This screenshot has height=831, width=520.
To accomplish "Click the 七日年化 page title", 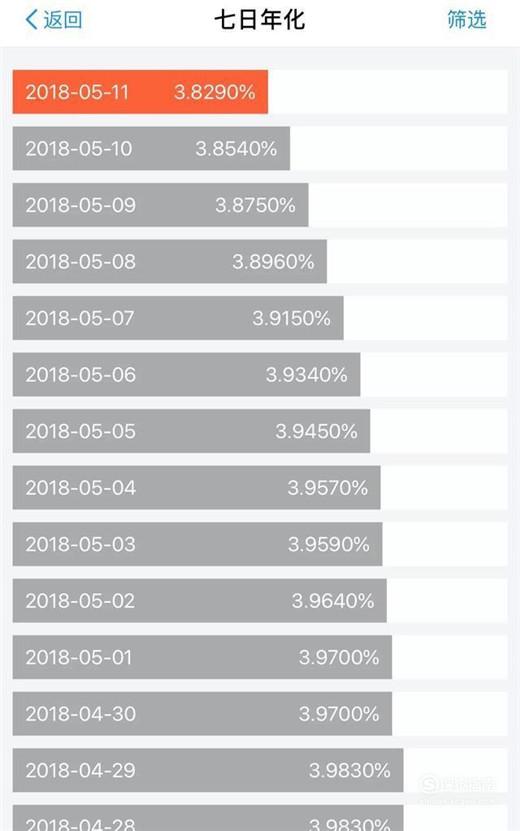I will coord(259,20).
